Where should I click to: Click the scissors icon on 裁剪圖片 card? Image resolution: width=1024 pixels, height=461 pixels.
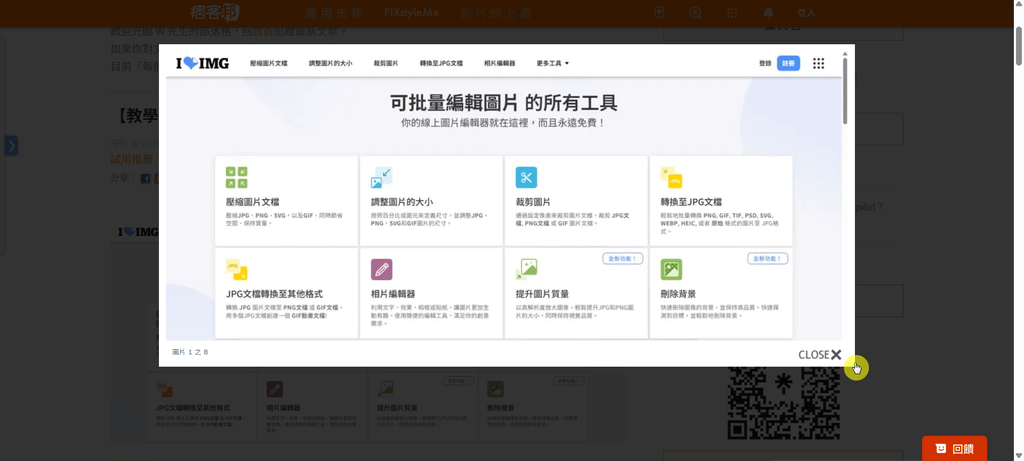click(x=526, y=178)
